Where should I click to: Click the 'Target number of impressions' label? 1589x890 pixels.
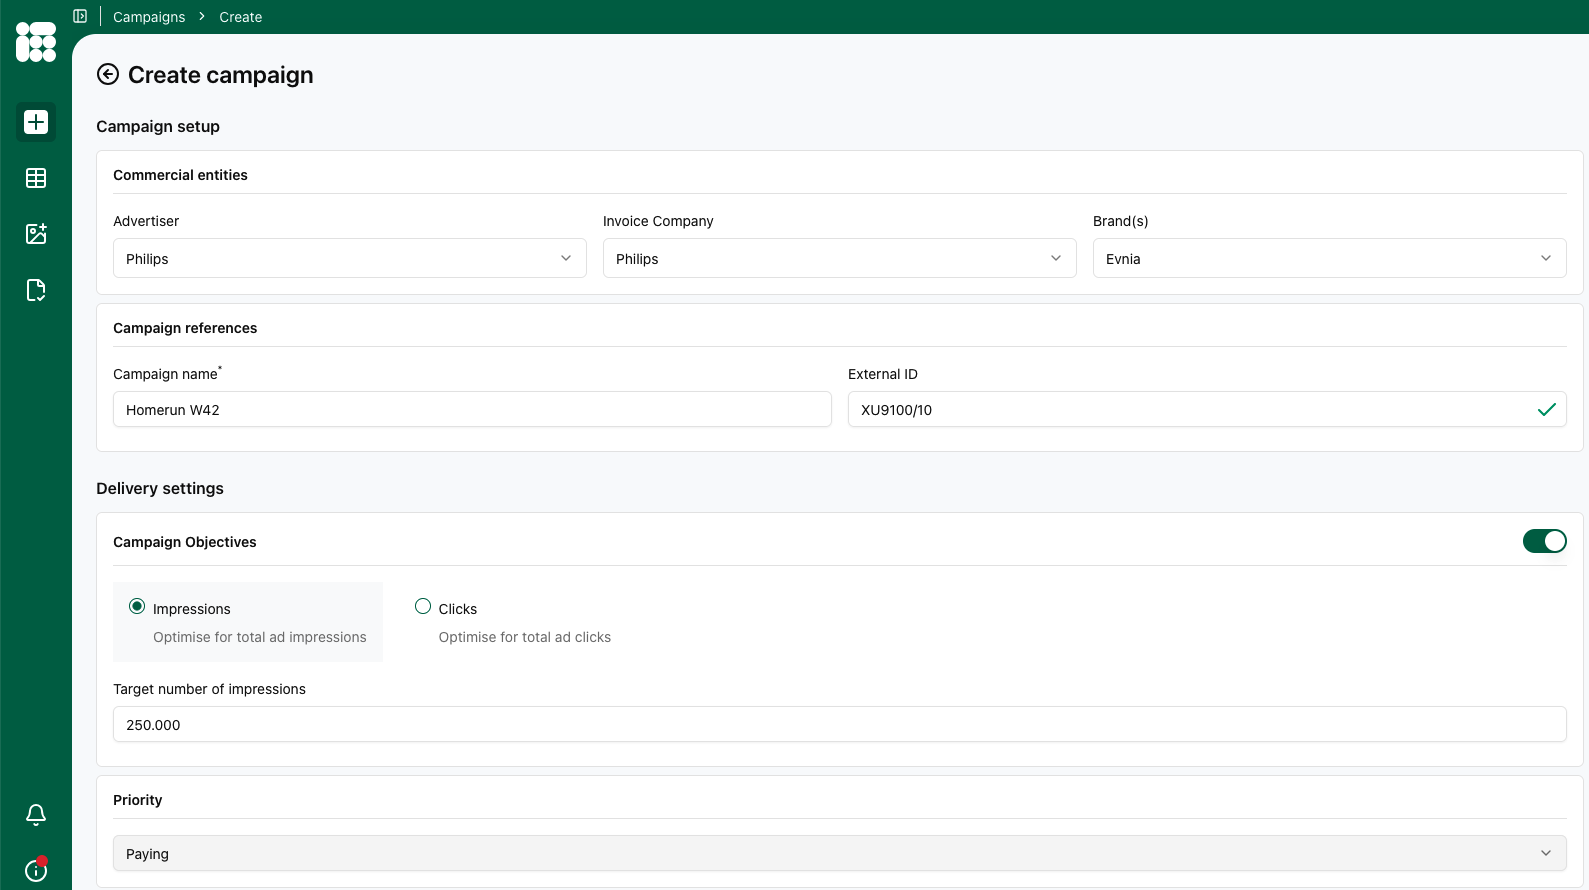coord(209,689)
